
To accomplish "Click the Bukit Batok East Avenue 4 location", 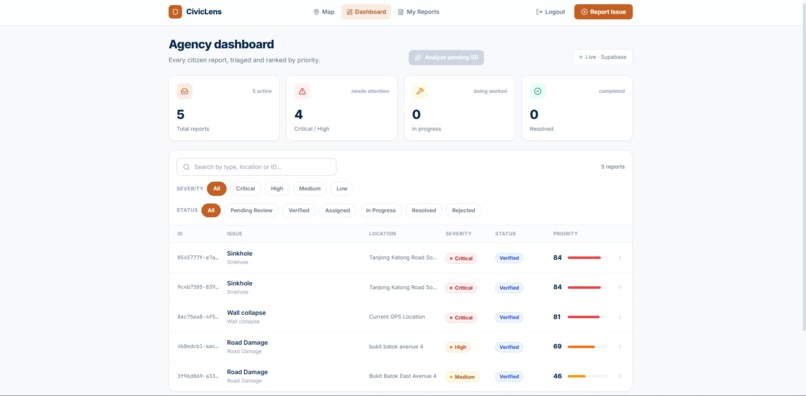I will (x=402, y=376).
